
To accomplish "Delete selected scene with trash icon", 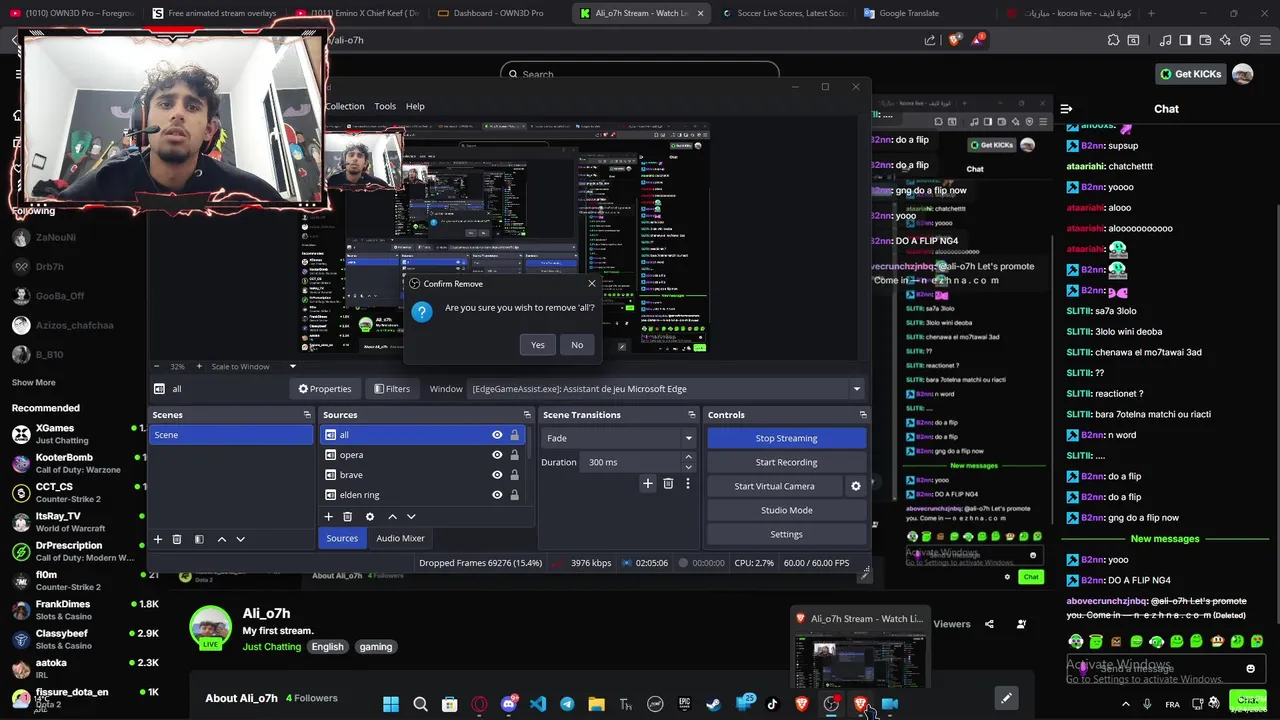I will pyautogui.click(x=177, y=539).
